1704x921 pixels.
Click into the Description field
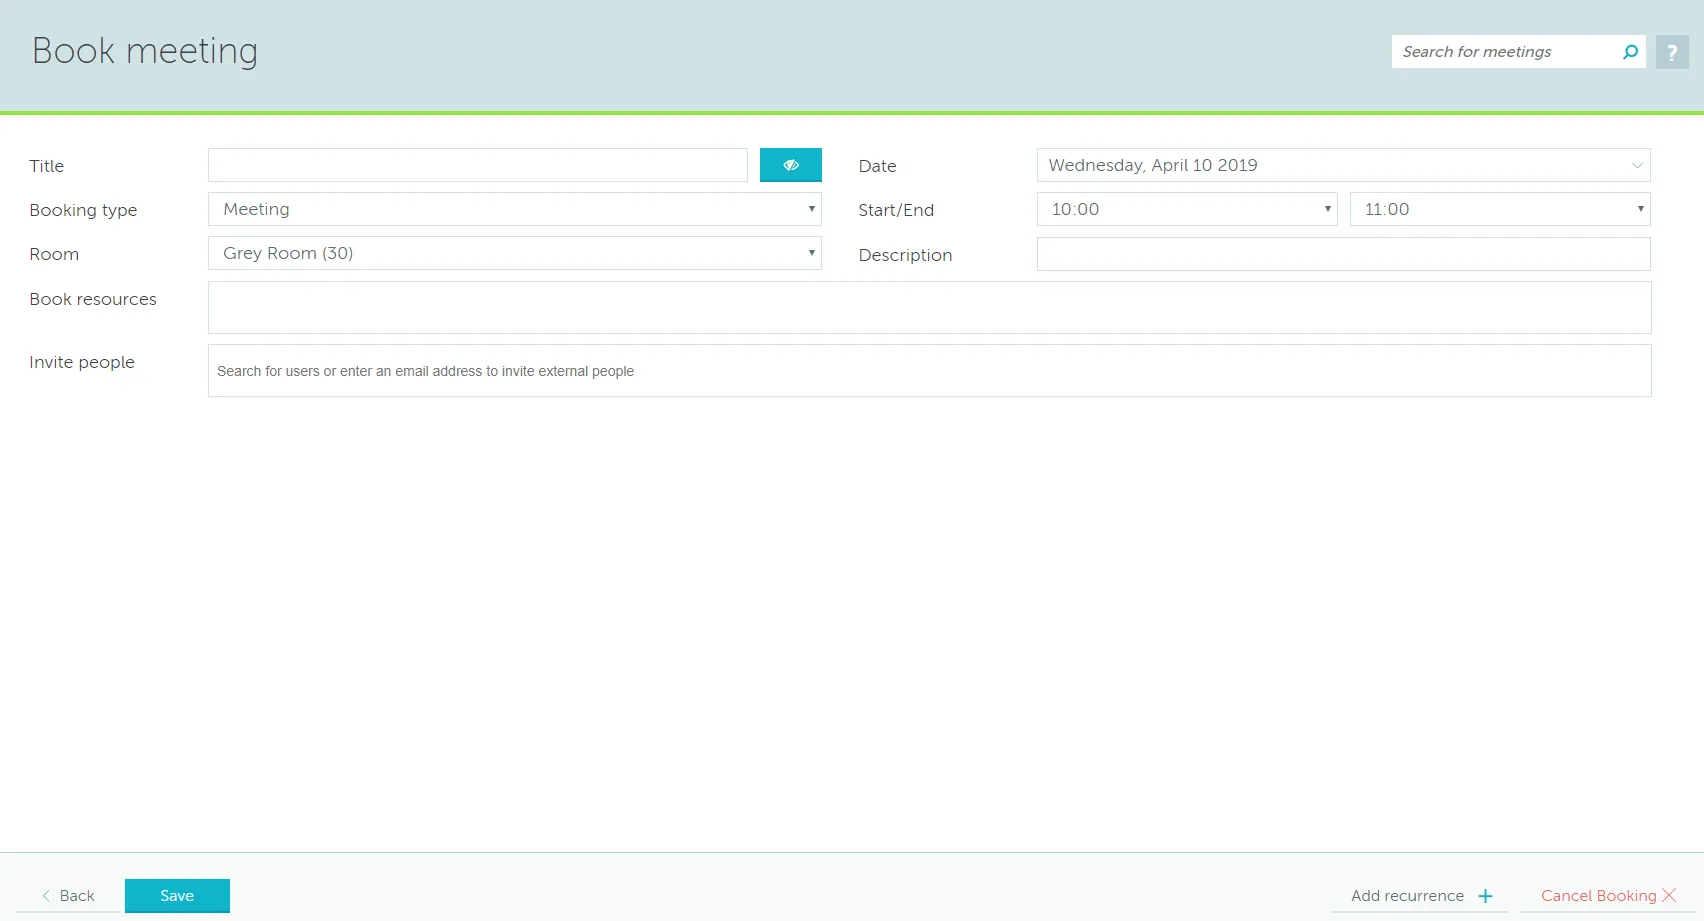pyautogui.click(x=1342, y=254)
